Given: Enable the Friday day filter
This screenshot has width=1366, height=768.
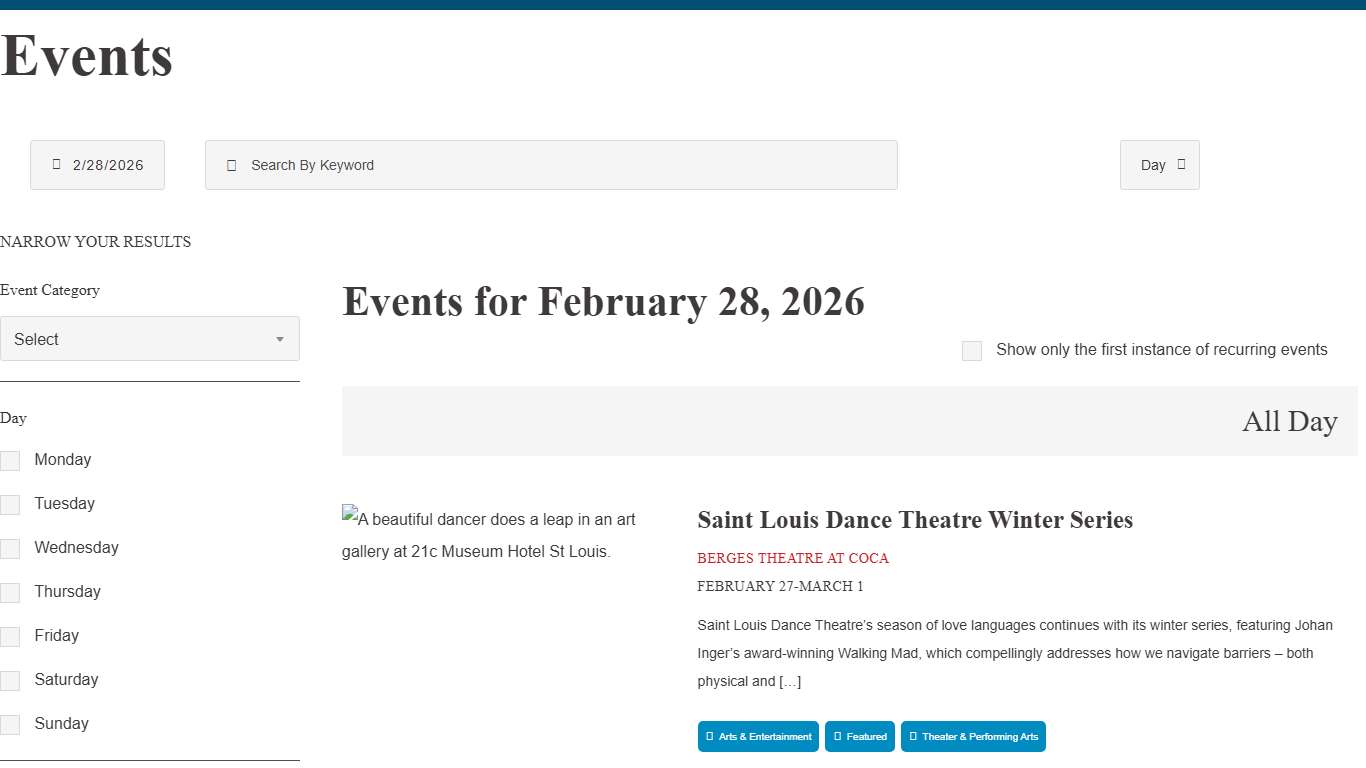Looking at the screenshot, I should click(10, 636).
